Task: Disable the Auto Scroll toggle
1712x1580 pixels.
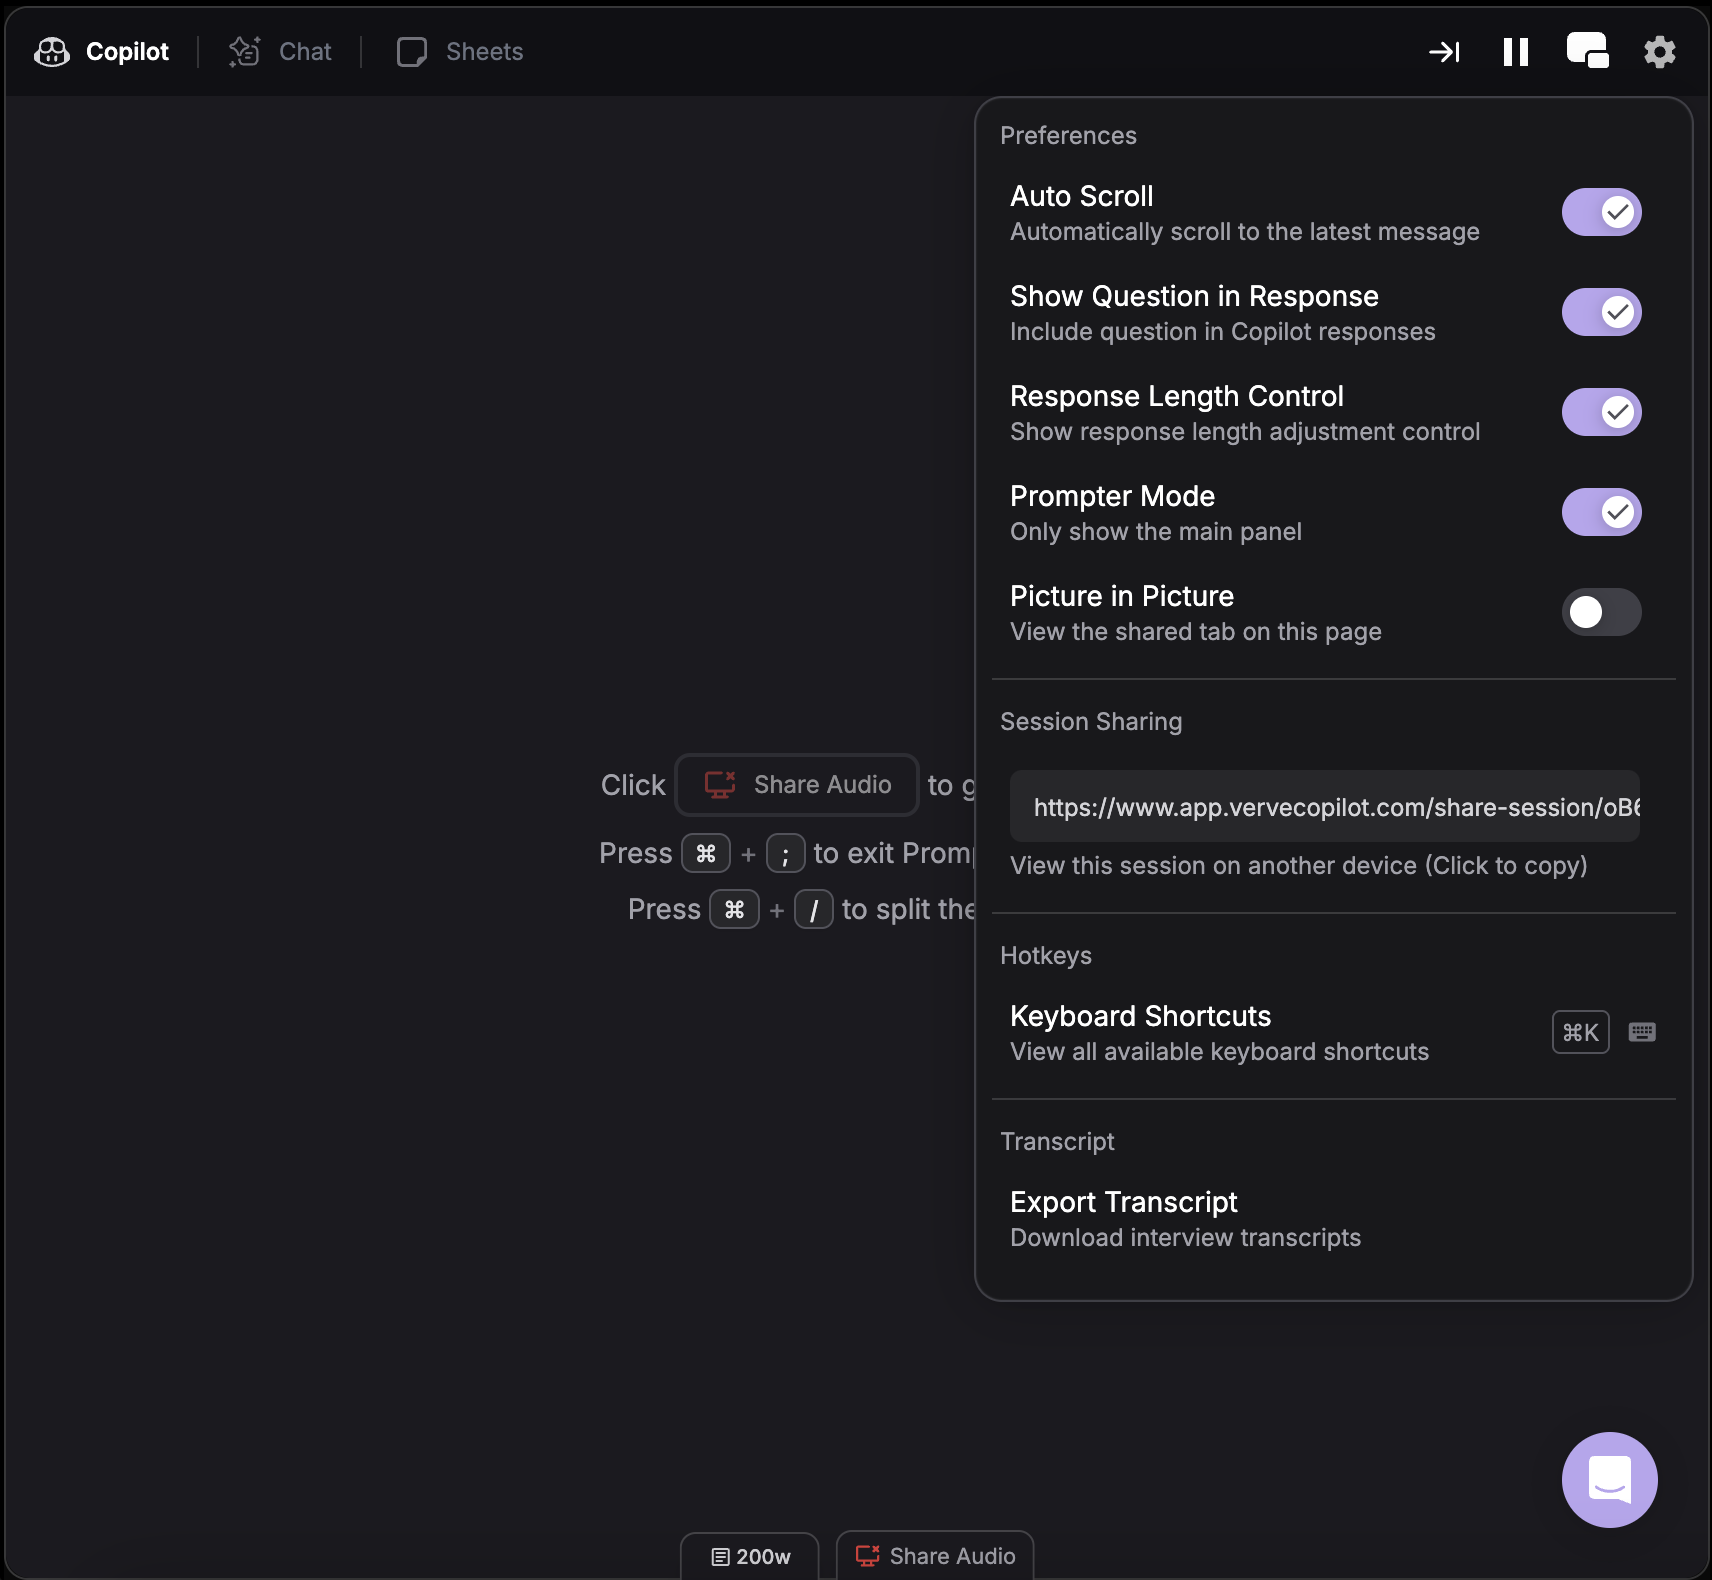Action: point(1600,212)
